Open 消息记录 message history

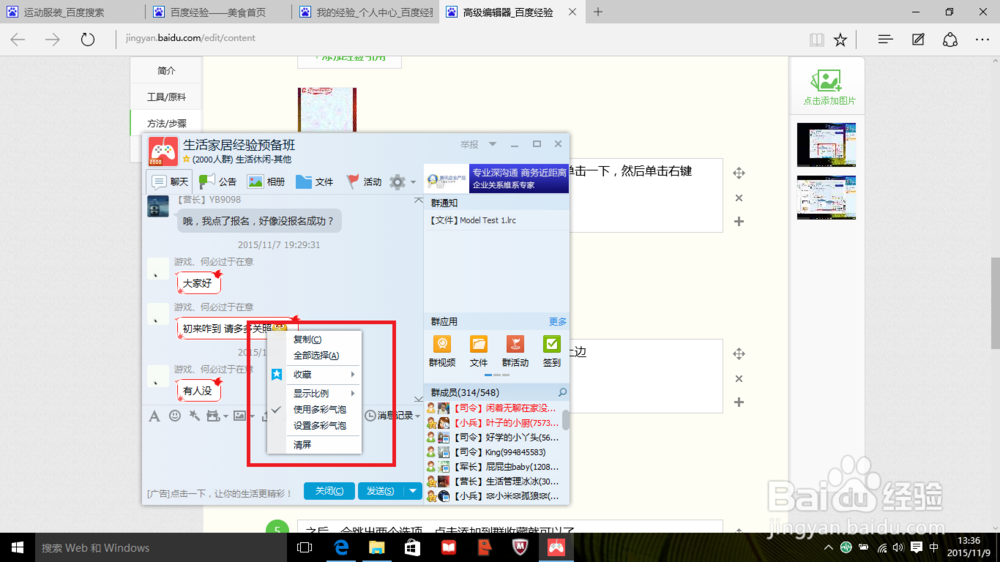[x=392, y=416]
